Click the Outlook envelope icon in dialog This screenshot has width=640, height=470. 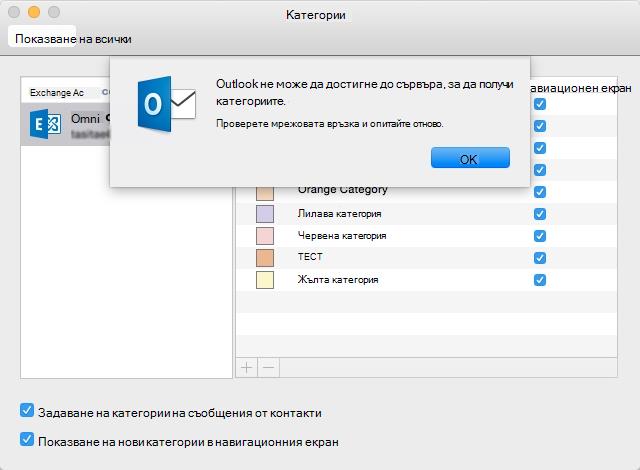[x=167, y=104]
